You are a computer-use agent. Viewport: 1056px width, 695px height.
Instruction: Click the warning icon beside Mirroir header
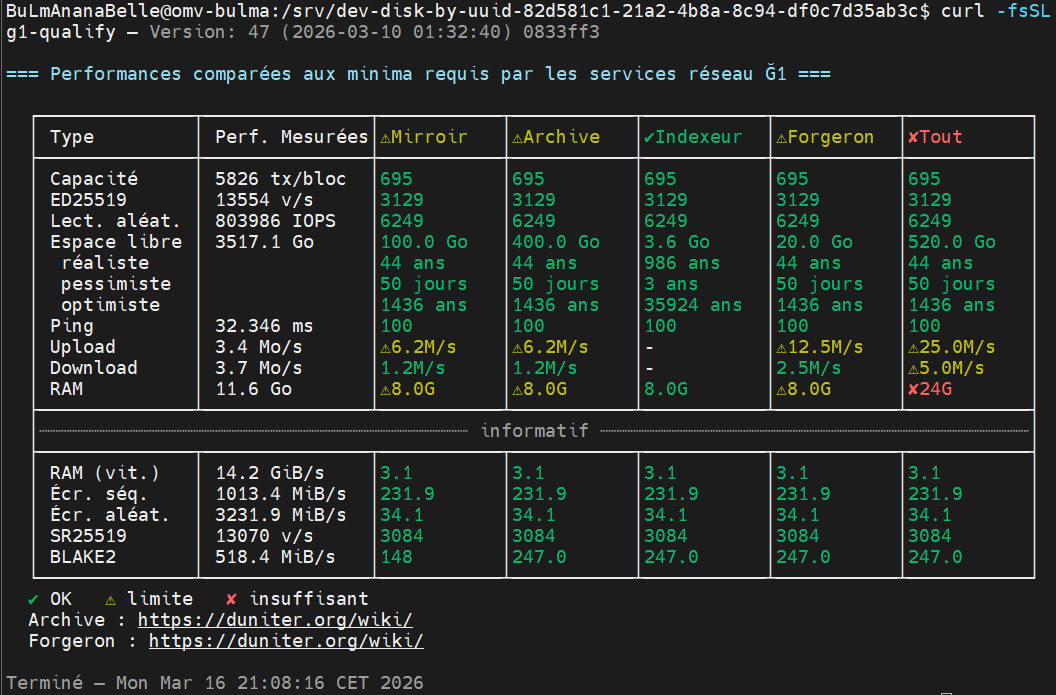(385, 138)
